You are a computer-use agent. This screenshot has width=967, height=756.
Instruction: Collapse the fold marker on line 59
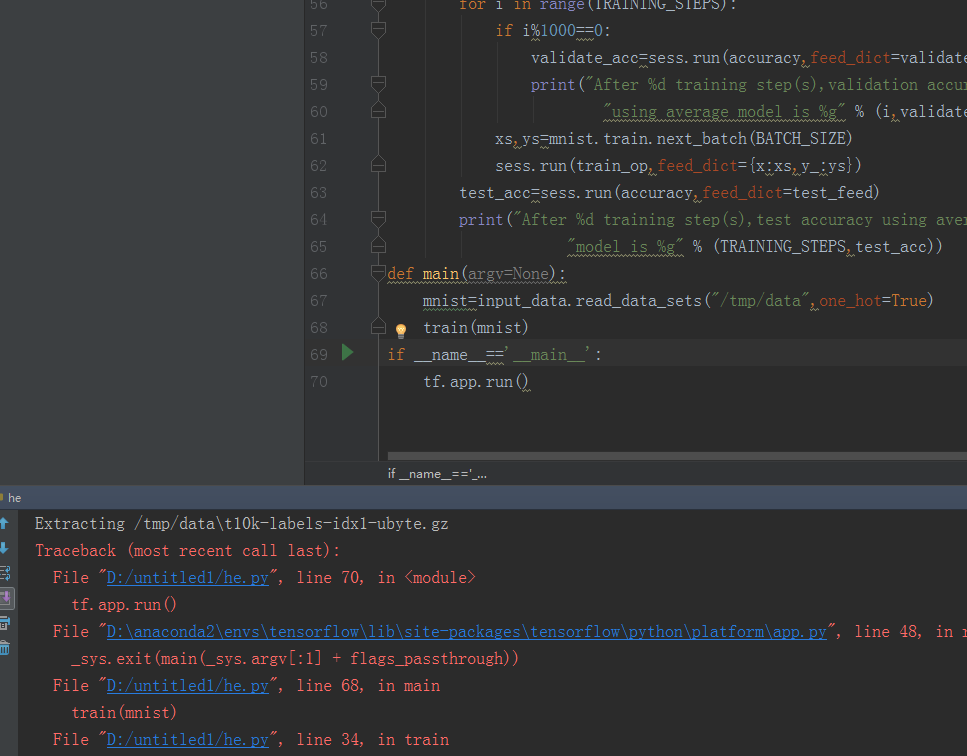pyautogui.click(x=379, y=84)
